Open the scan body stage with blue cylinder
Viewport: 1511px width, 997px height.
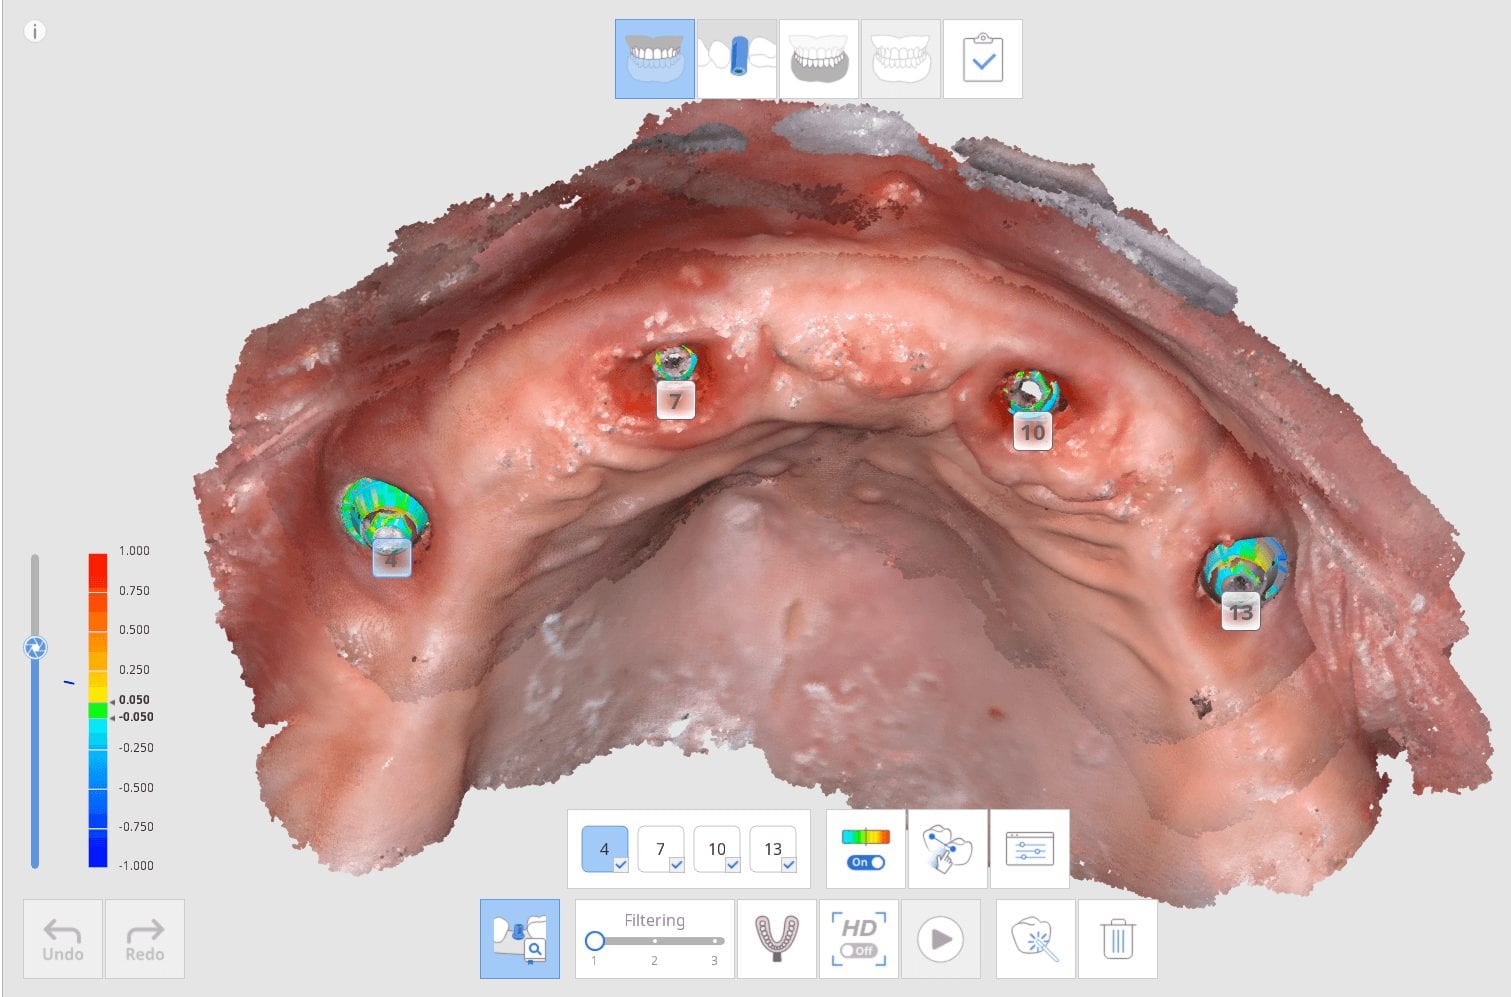(x=737, y=59)
